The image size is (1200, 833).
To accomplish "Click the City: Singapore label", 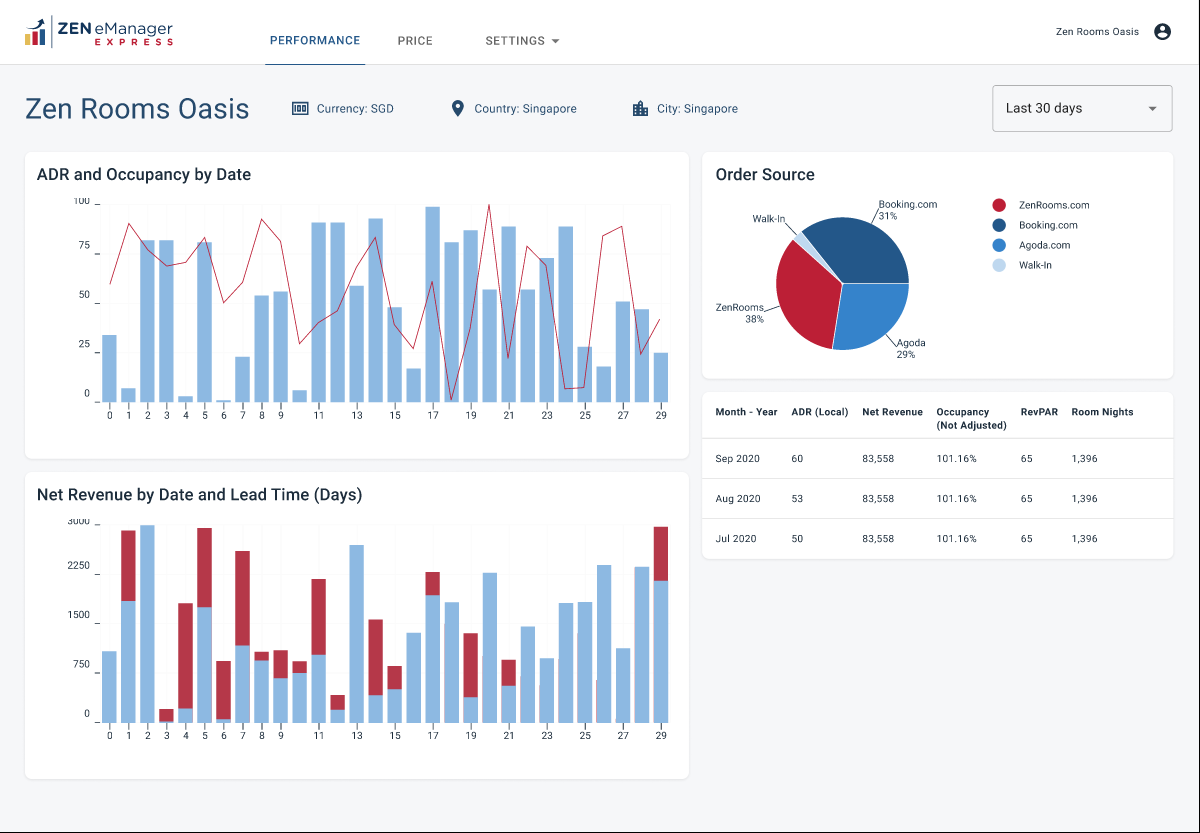I will (x=697, y=108).
